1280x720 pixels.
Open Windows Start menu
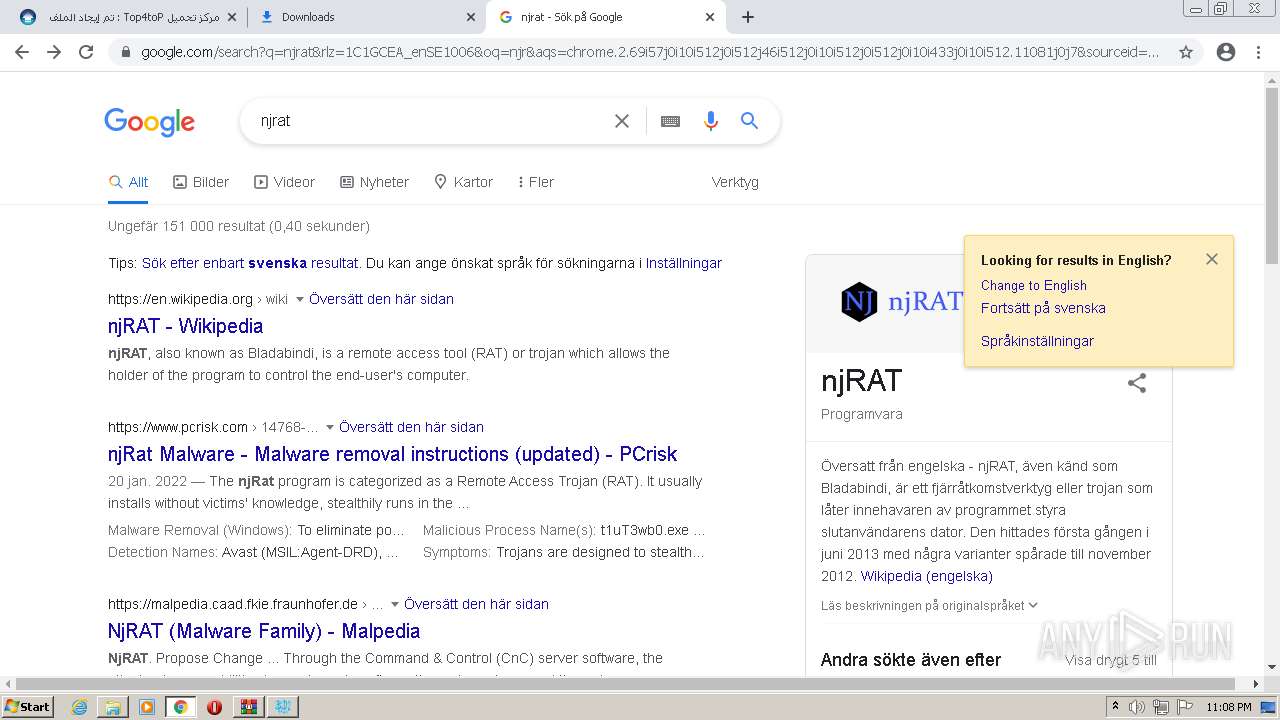(x=28, y=706)
